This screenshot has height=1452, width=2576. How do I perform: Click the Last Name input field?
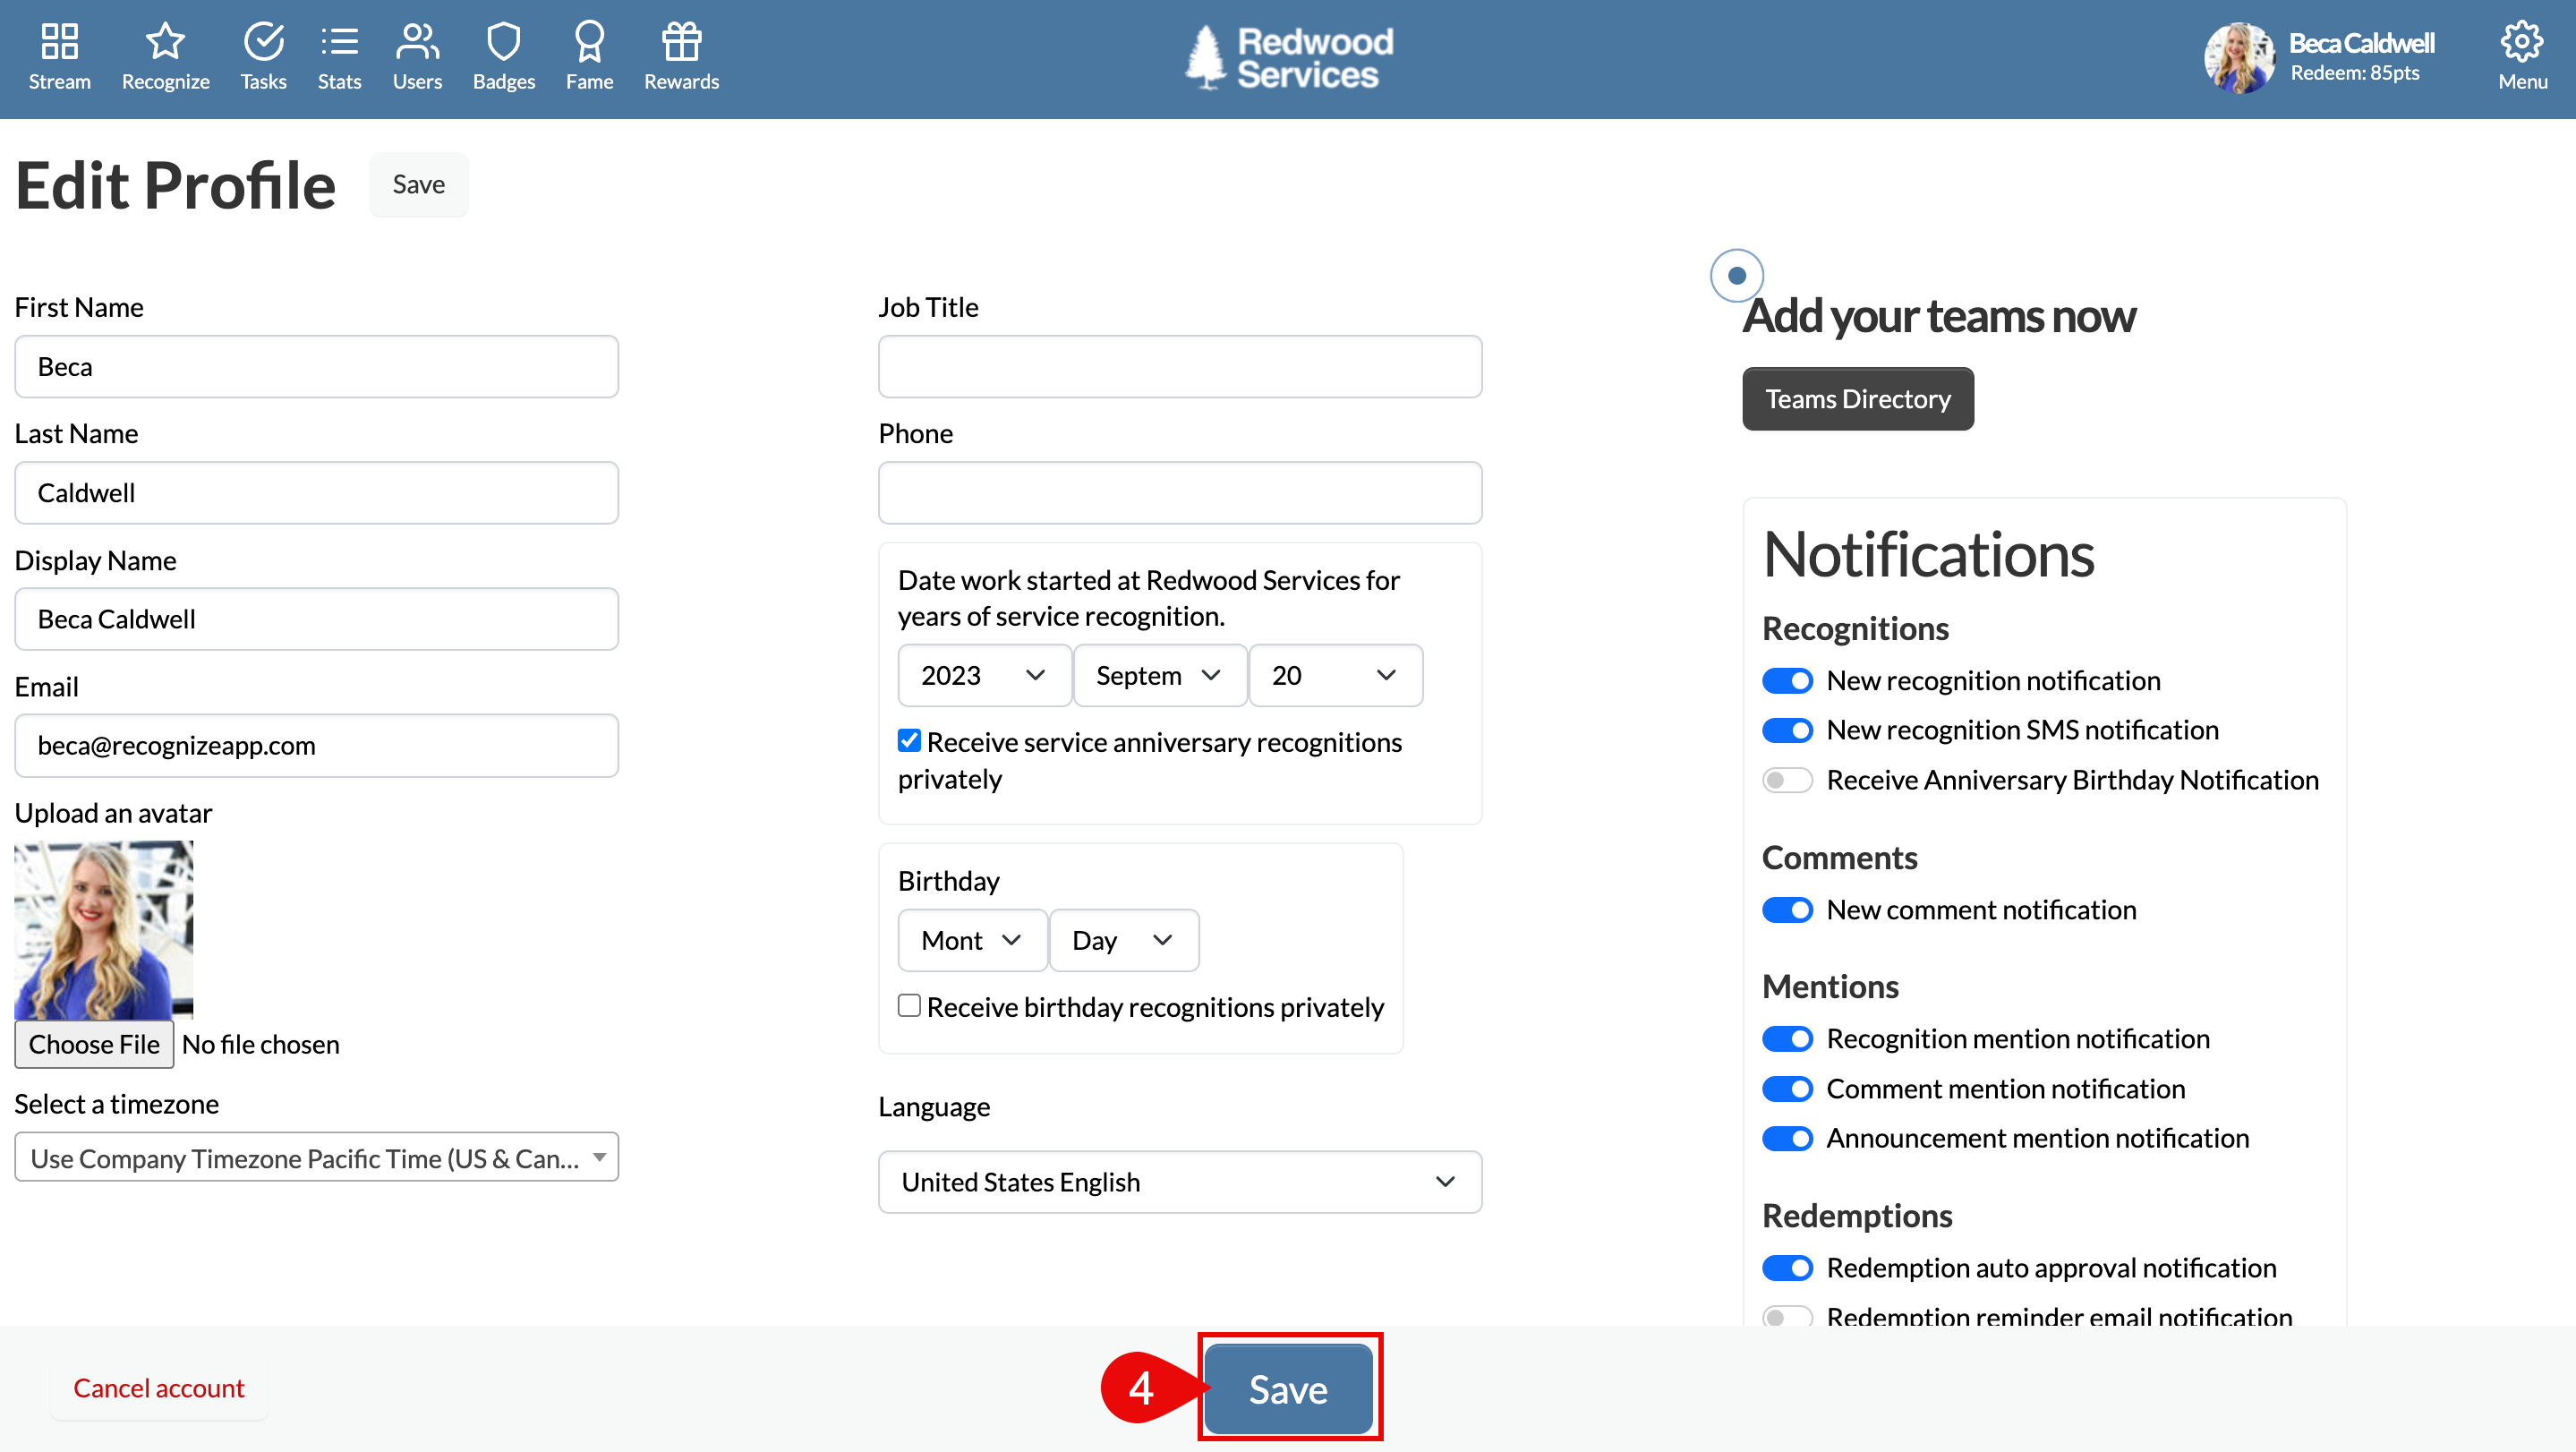tap(316, 493)
